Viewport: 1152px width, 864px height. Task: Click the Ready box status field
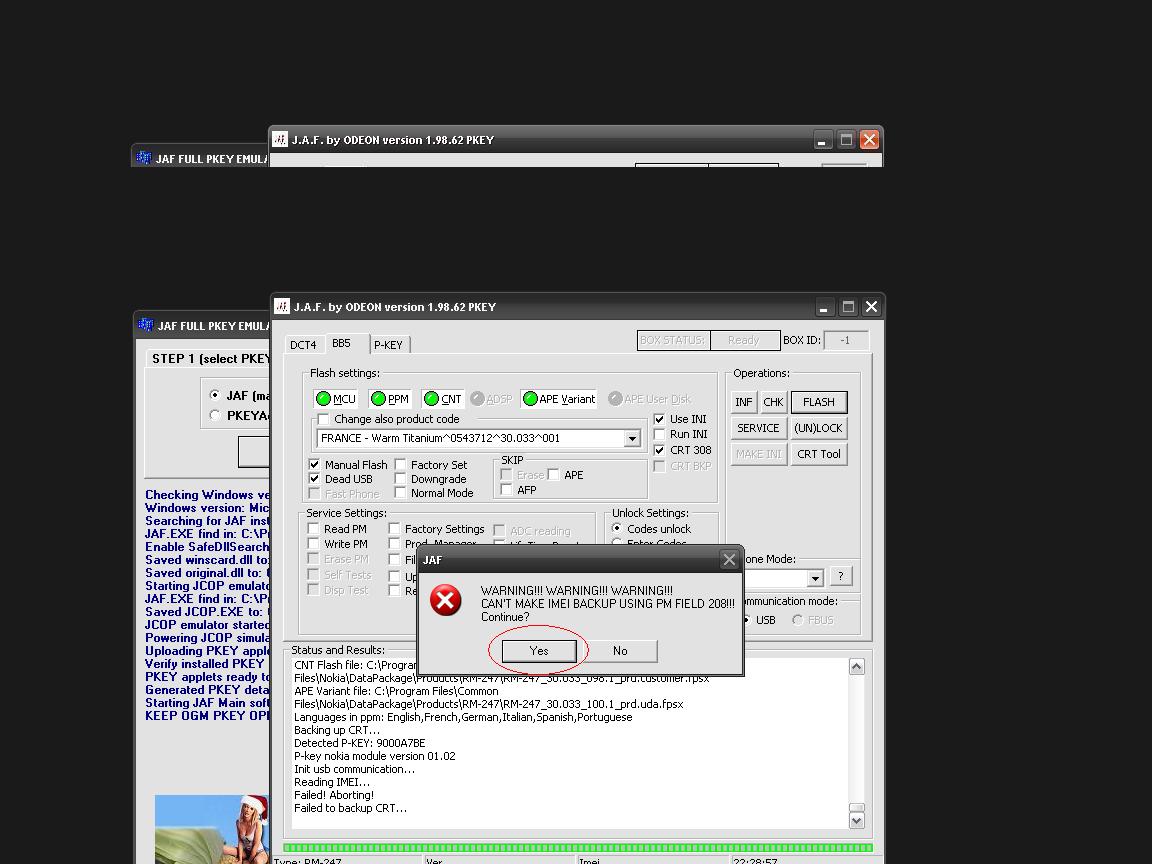(x=744, y=340)
